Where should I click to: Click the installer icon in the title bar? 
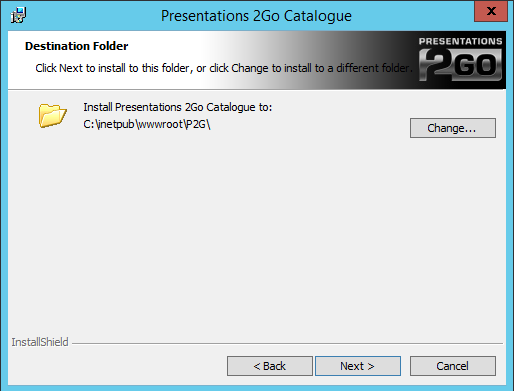tap(18, 15)
